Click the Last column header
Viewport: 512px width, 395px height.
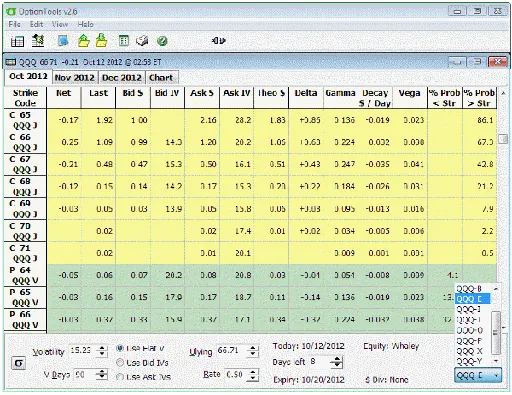[98, 98]
